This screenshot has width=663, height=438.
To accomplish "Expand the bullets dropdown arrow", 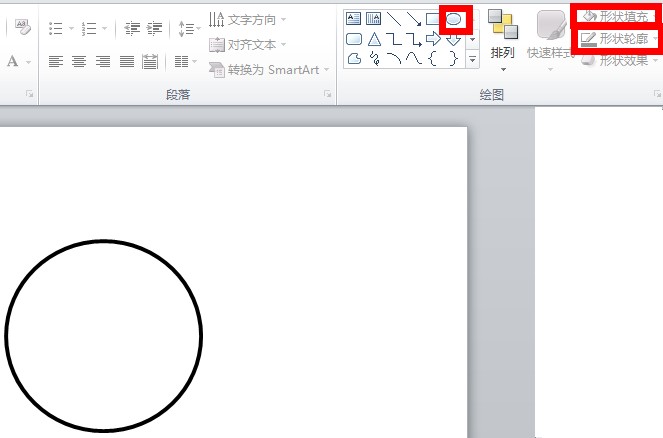I will point(71,28).
